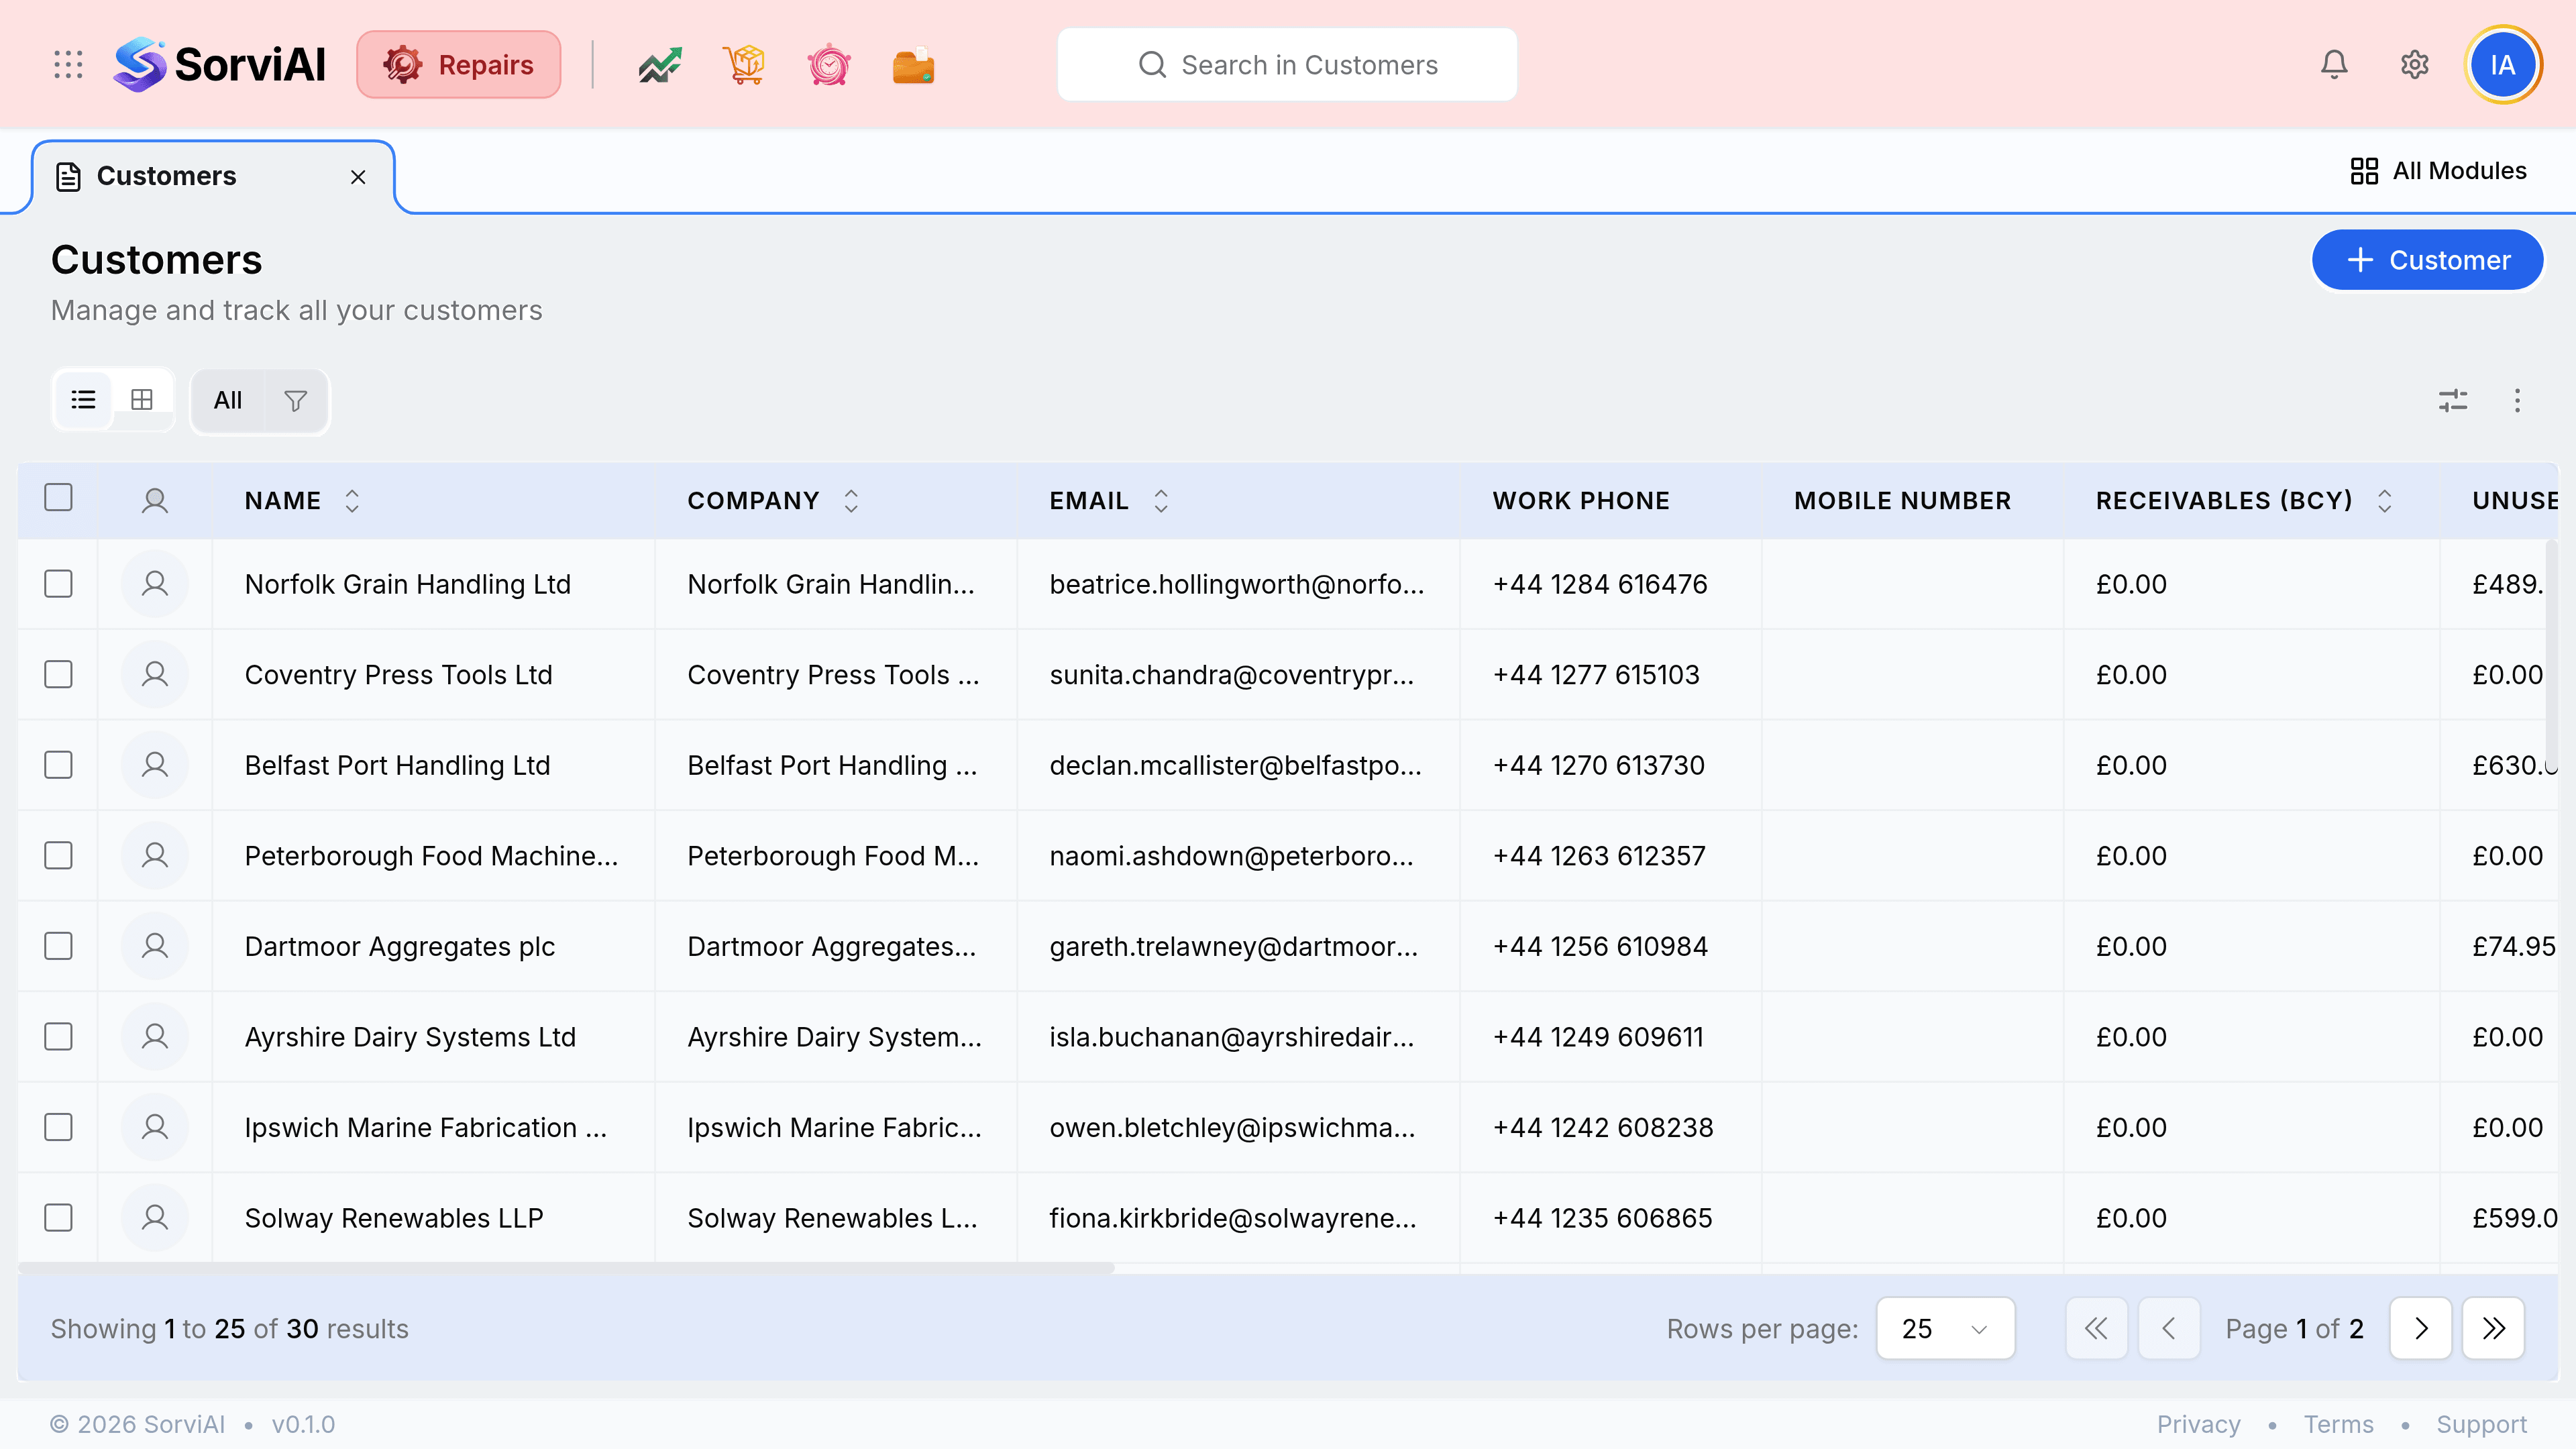Open the green sales chart module icon

coord(660,65)
